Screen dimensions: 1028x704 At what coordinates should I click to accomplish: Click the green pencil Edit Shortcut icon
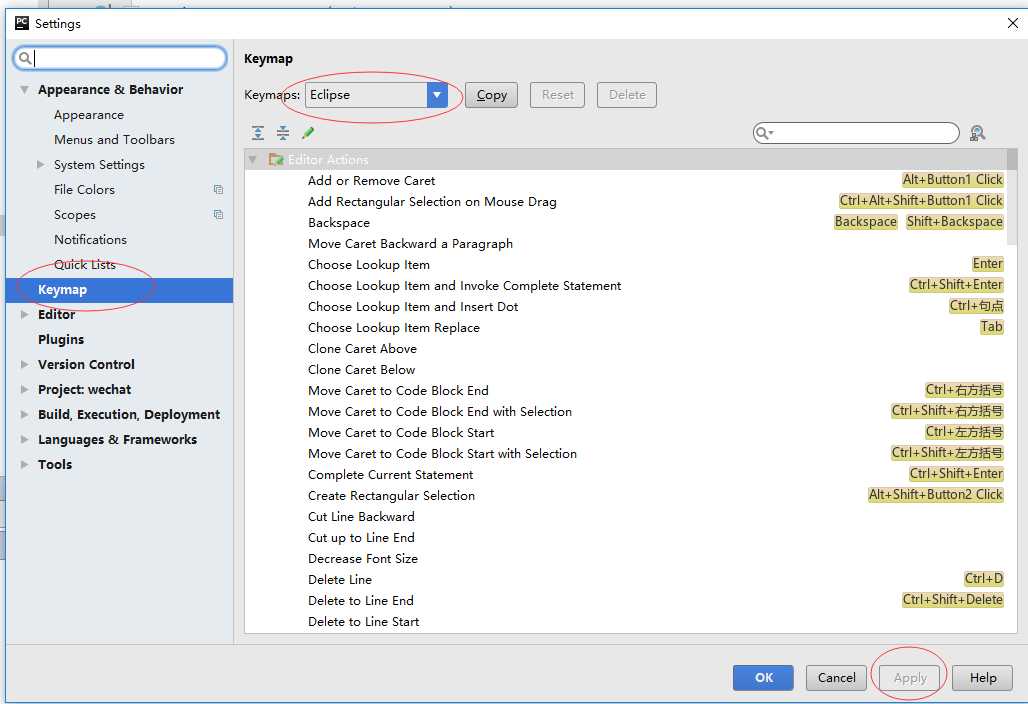[x=307, y=133]
